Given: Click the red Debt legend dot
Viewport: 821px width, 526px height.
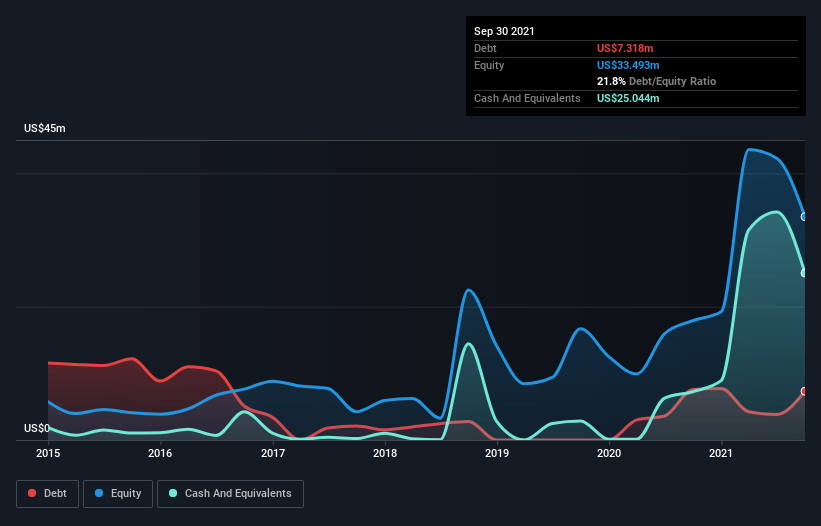Looking at the screenshot, I should tap(32, 493).
